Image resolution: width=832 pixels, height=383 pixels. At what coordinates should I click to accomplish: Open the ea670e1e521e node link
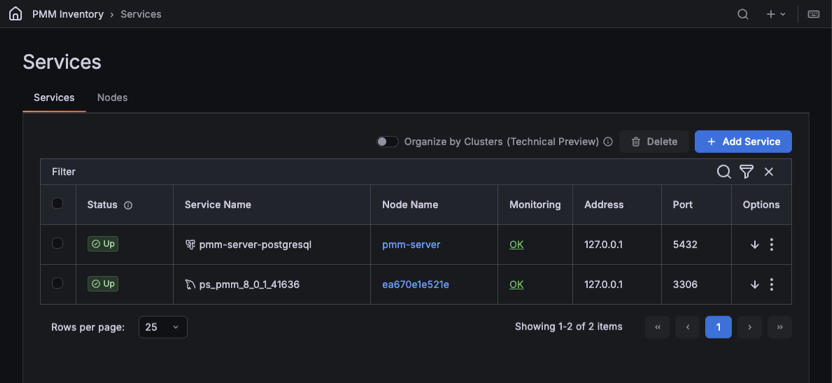(x=415, y=284)
